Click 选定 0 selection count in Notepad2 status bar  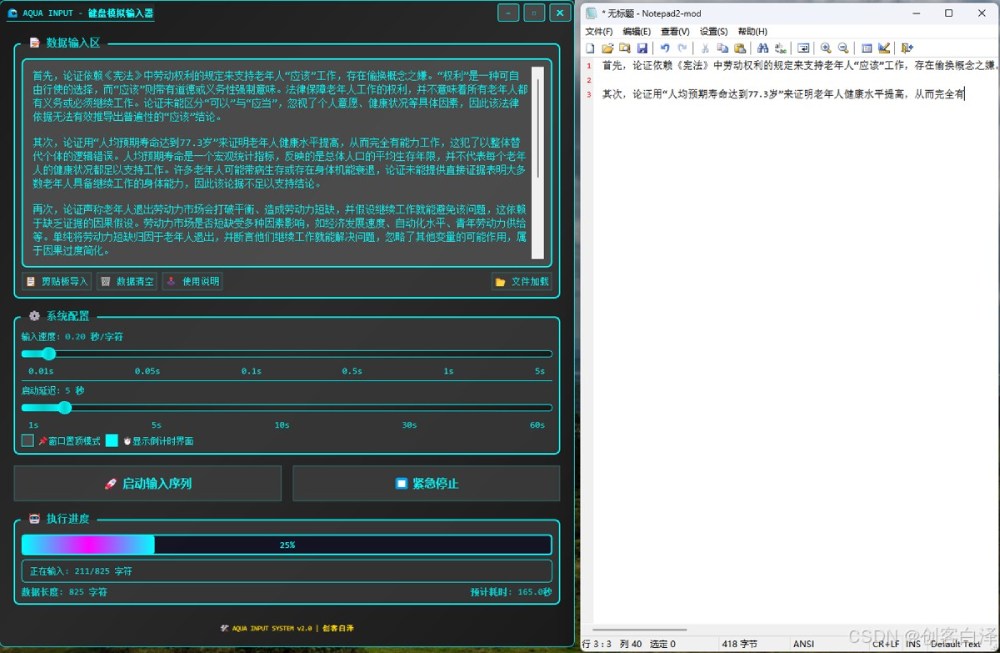[663, 644]
